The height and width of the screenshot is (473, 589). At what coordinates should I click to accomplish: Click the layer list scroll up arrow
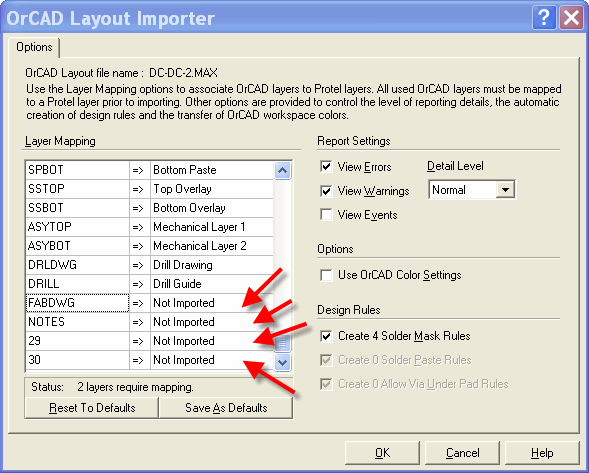click(282, 171)
